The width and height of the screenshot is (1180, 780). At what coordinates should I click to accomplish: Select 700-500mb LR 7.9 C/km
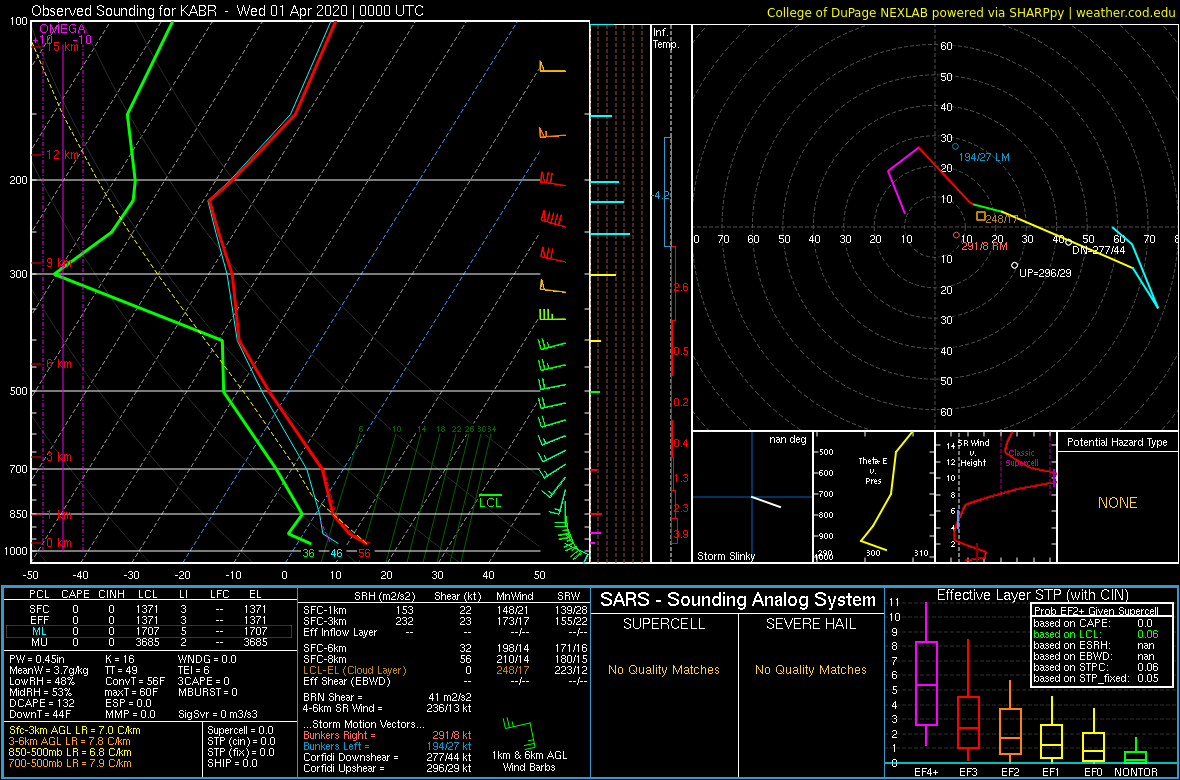coord(71,763)
